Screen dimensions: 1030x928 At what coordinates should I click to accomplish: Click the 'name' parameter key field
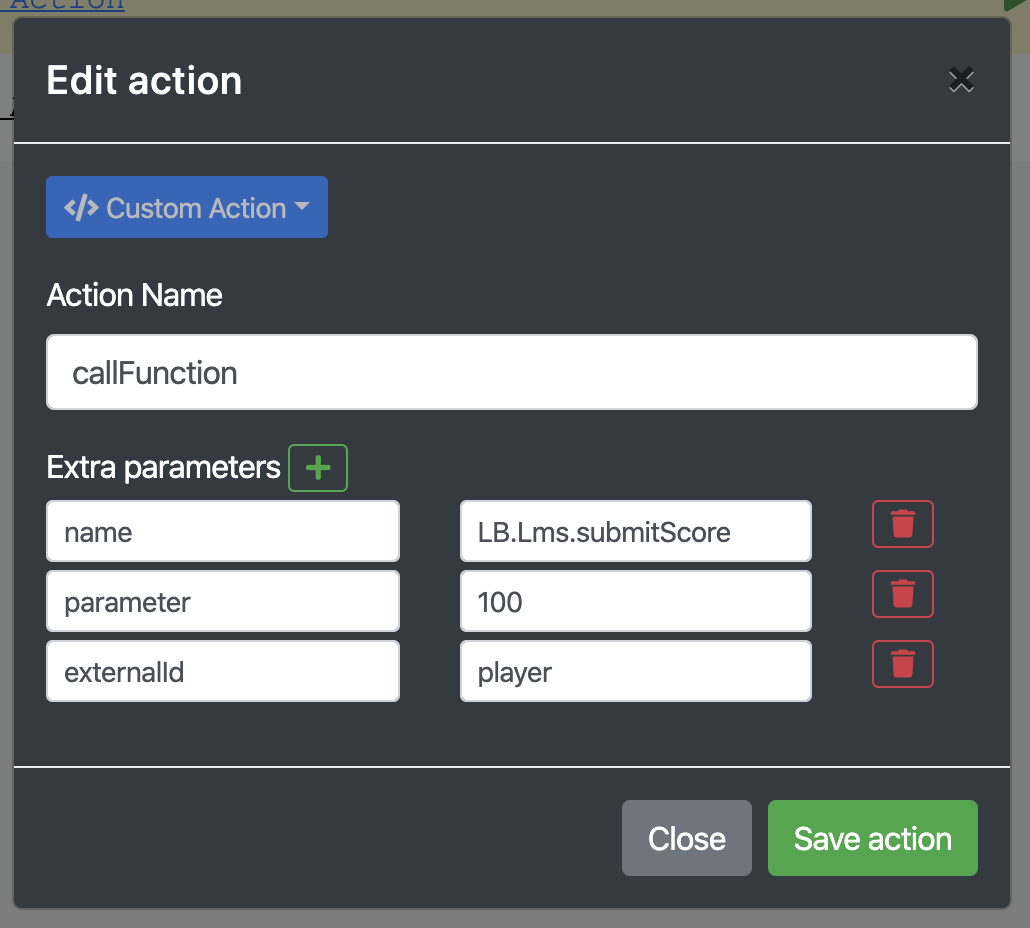coord(223,532)
